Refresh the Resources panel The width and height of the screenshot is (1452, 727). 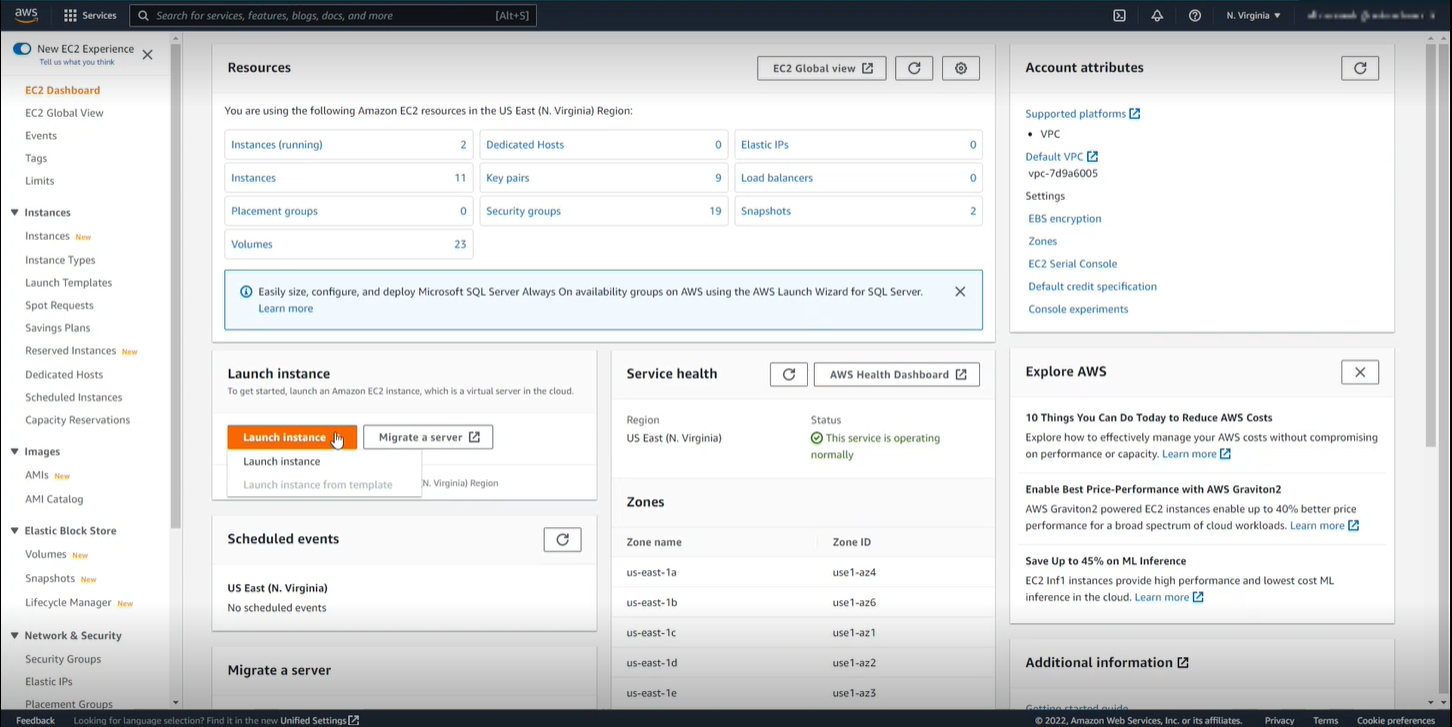914,68
